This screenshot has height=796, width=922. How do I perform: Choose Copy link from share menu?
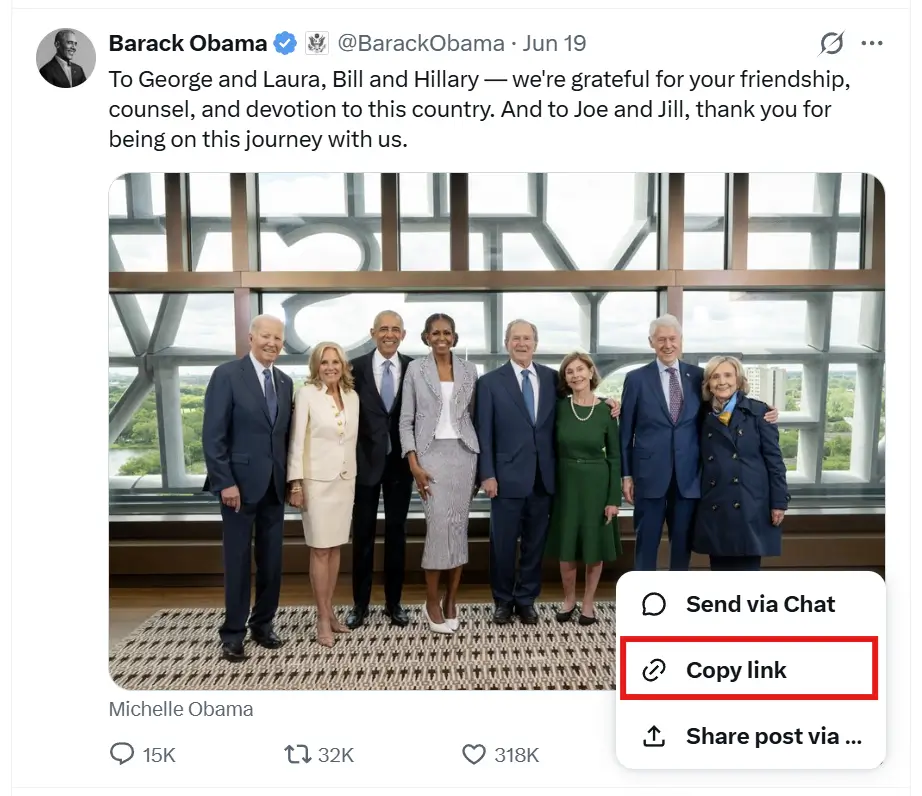tap(749, 670)
